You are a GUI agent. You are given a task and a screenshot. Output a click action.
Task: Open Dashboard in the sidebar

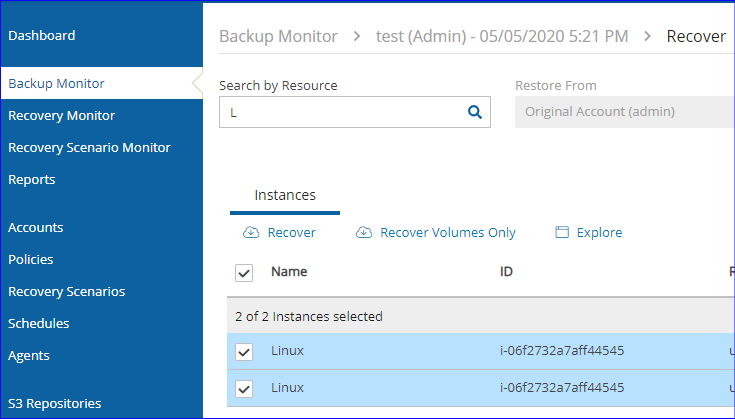[x=42, y=36]
